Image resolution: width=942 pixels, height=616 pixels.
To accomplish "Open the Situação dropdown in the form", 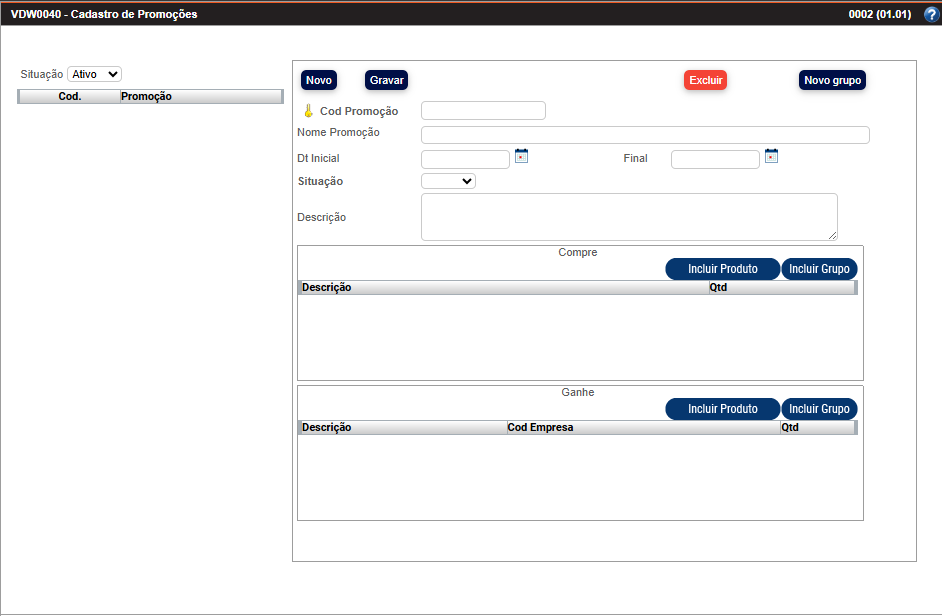I will coord(448,181).
